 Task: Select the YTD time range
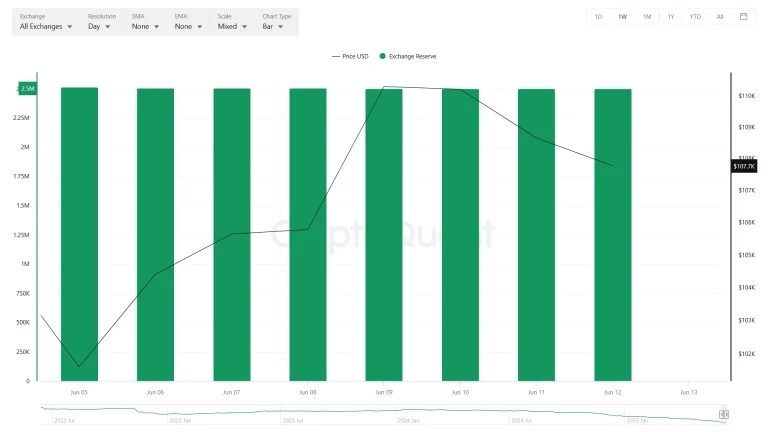pyautogui.click(x=695, y=16)
